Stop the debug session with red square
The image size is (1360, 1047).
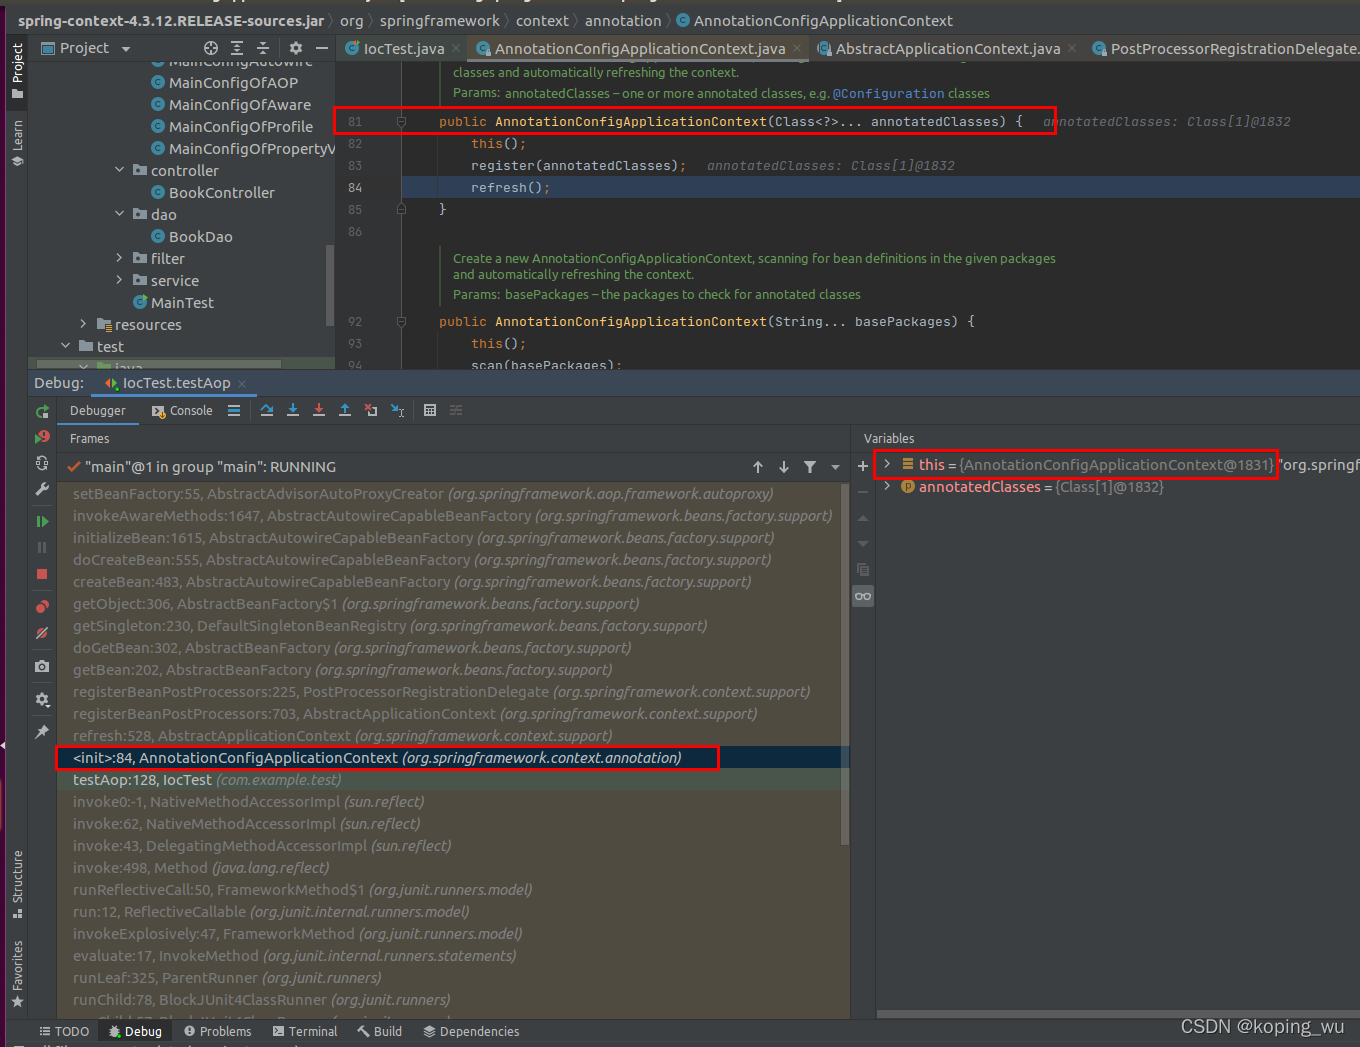point(42,574)
